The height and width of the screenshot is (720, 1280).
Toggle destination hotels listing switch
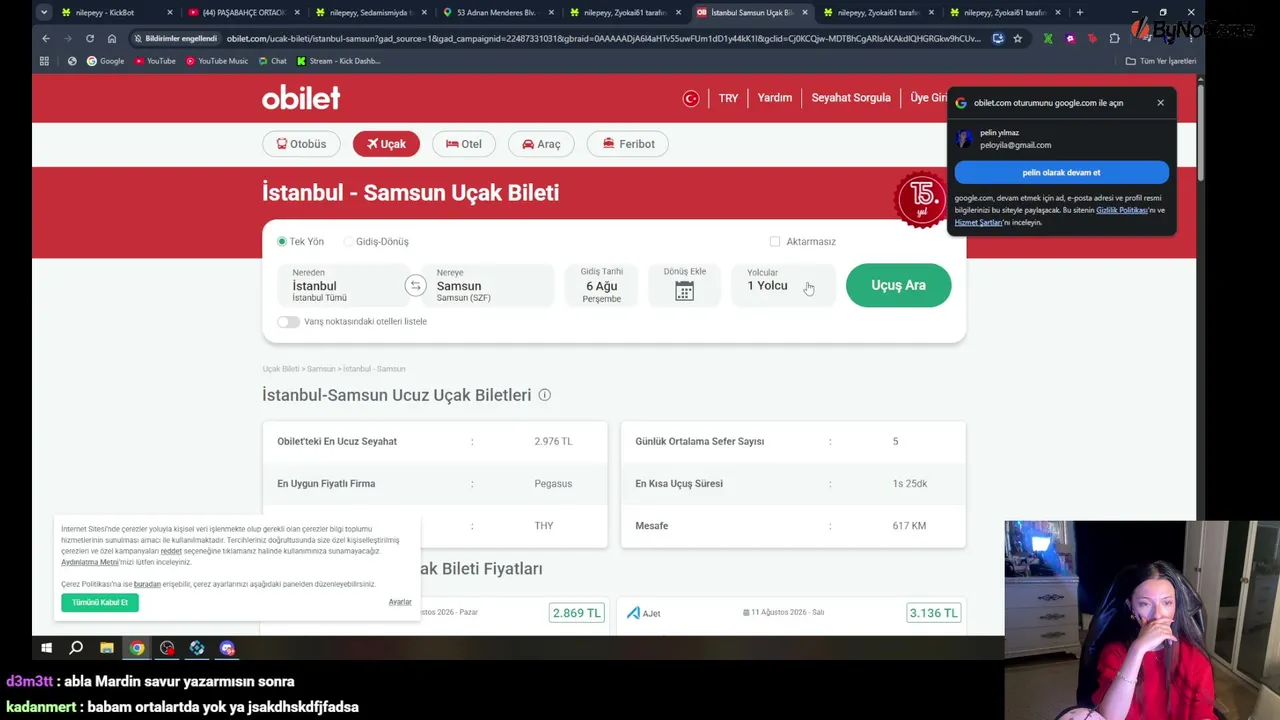click(x=288, y=321)
